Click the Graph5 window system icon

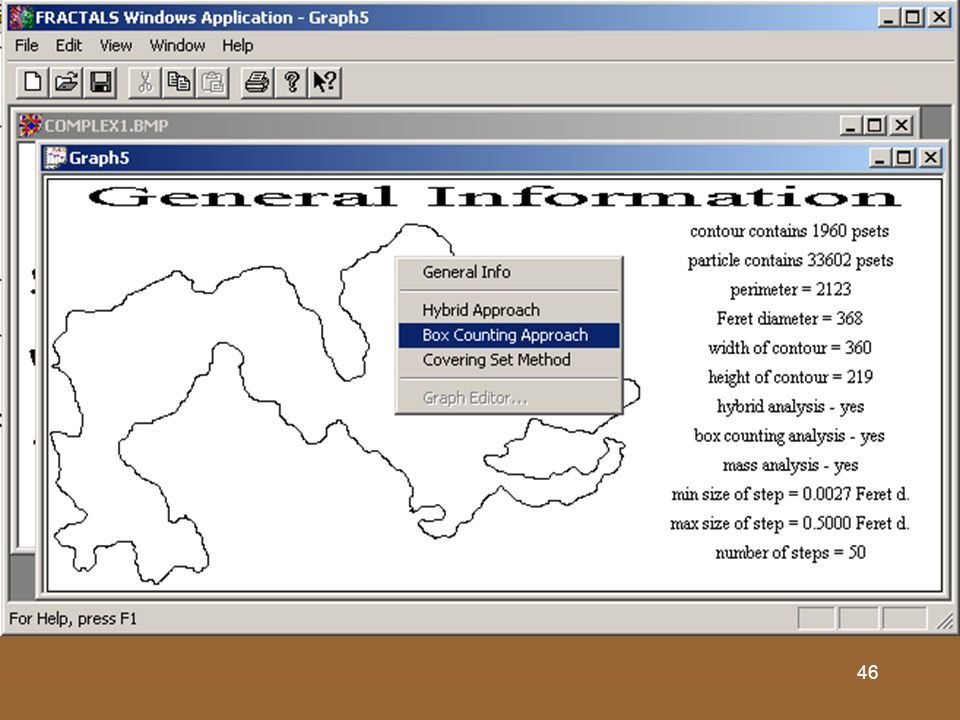[56, 157]
